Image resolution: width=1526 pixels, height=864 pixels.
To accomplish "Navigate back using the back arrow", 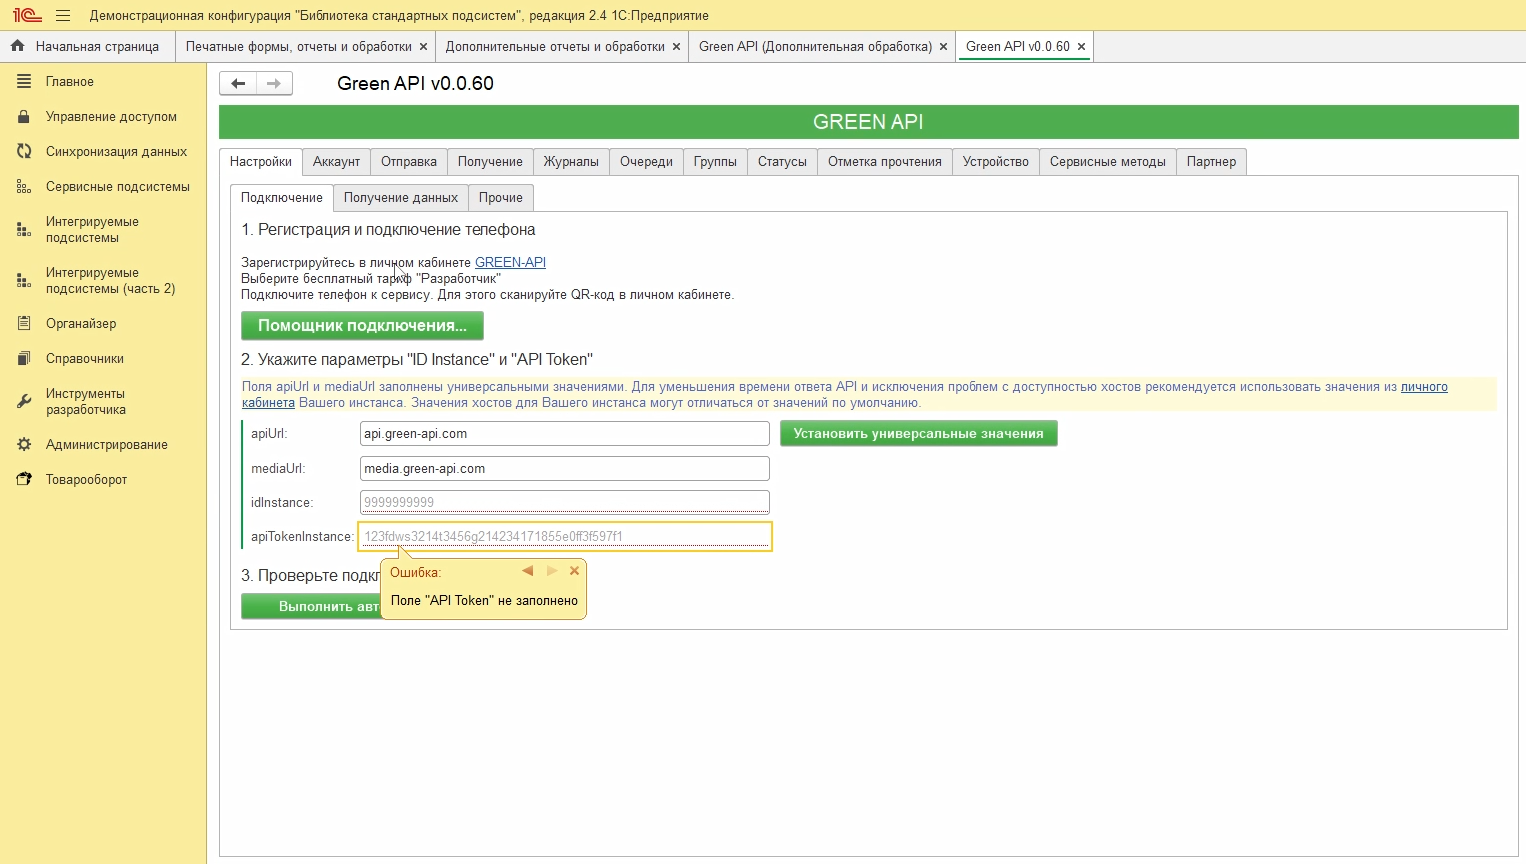I will (x=238, y=83).
